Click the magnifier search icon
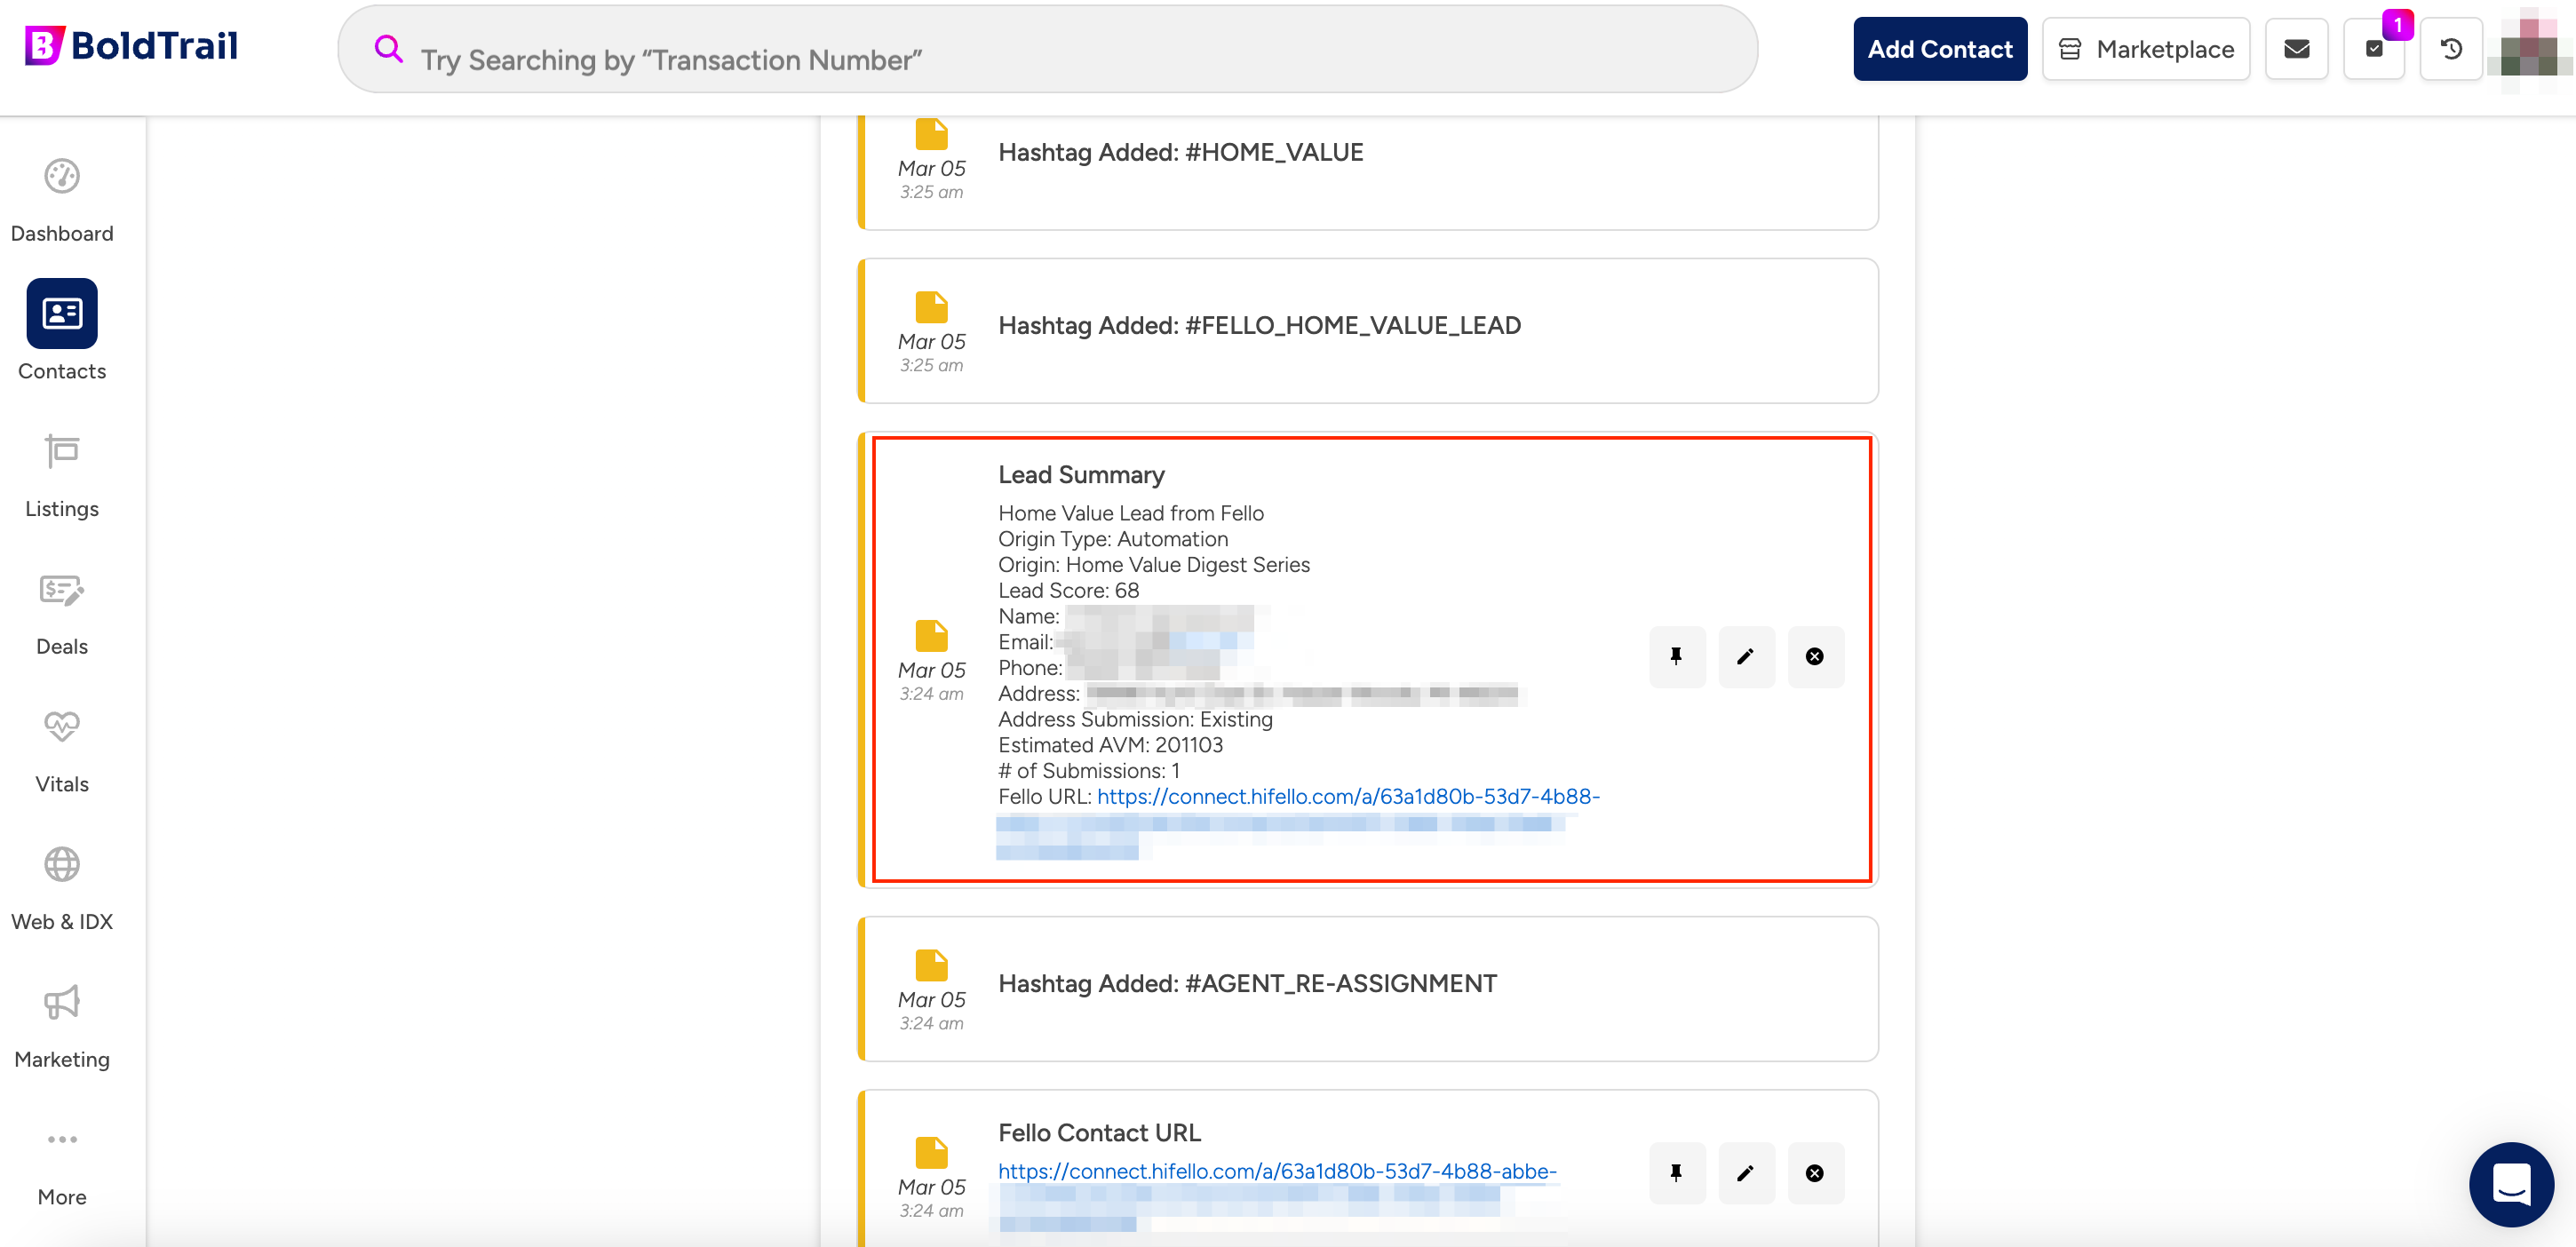 [x=388, y=49]
